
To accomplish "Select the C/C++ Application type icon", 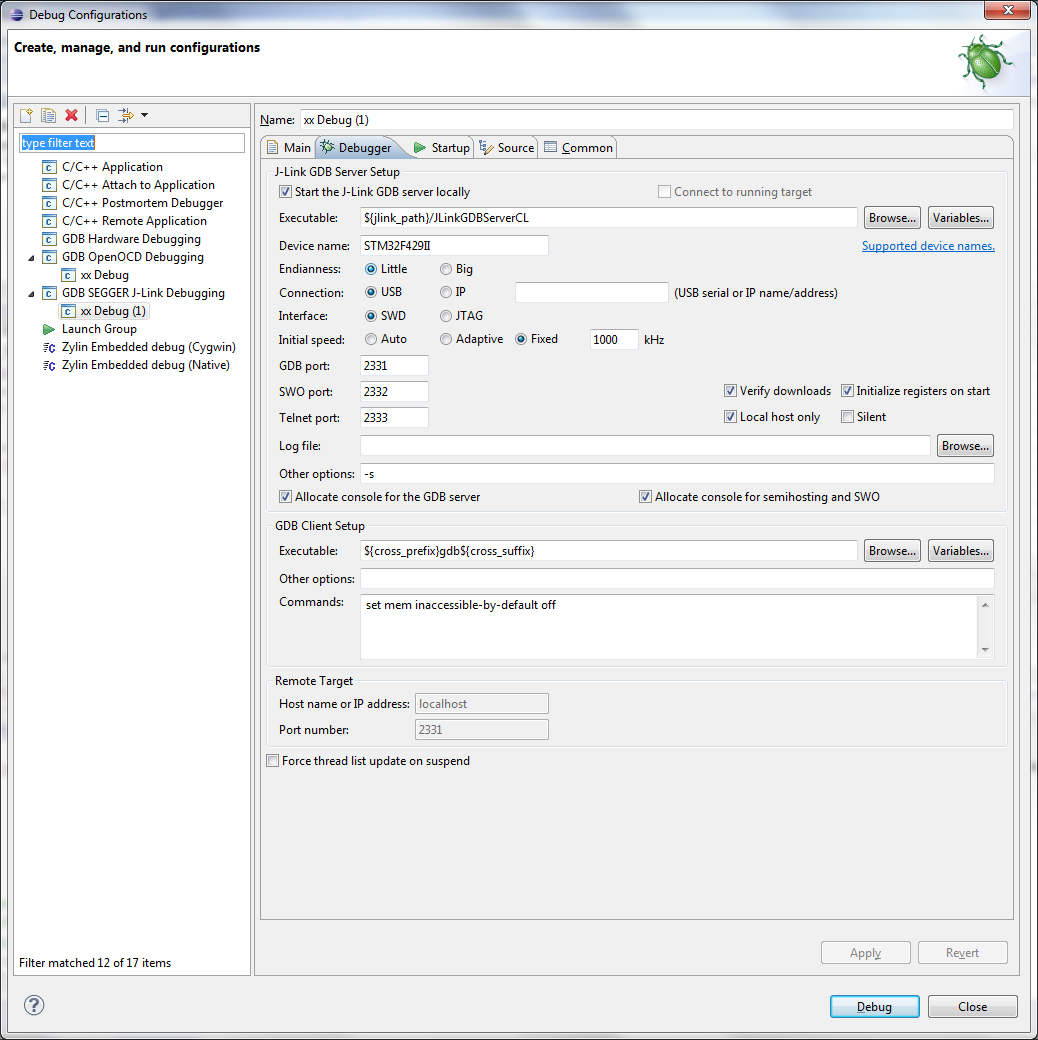I will point(49,167).
